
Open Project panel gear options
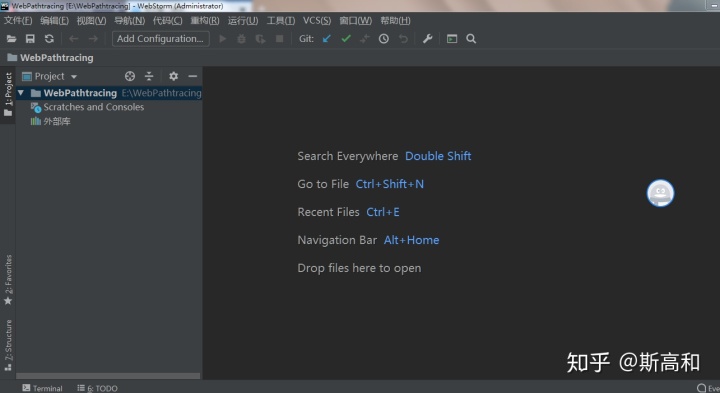pyautogui.click(x=174, y=76)
